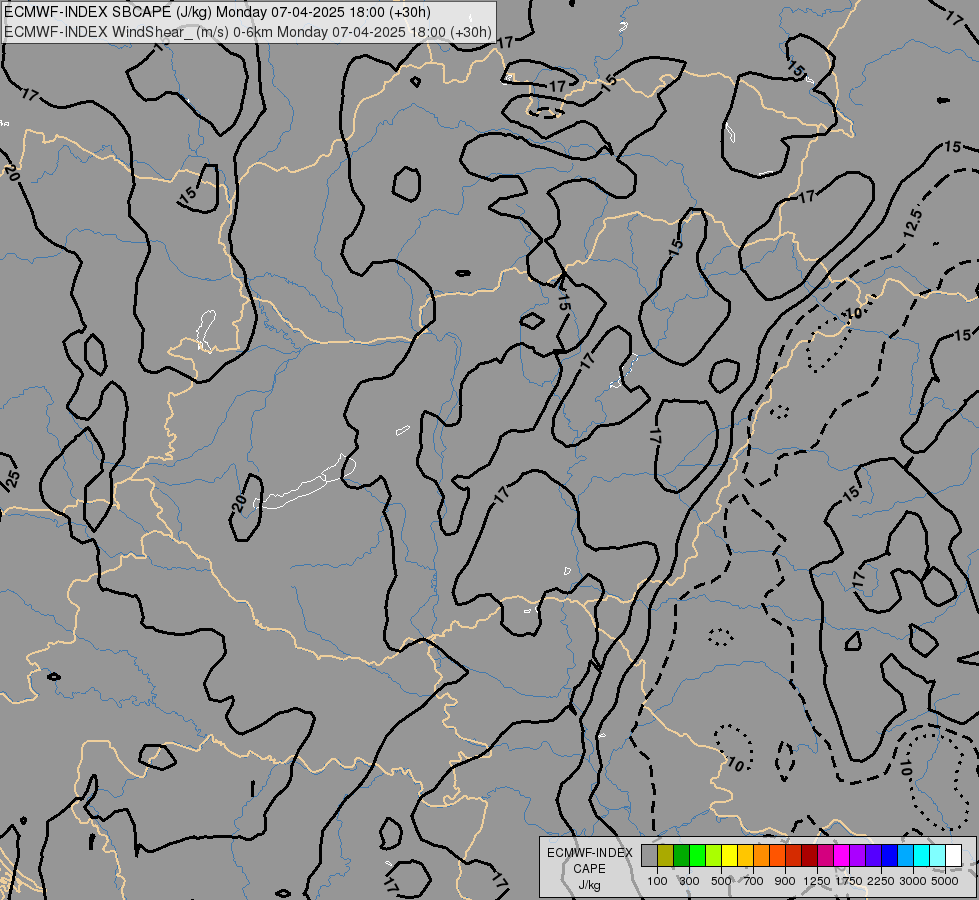Image resolution: width=979 pixels, height=900 pixels.
Task: Click the legend value 2250
Action: pos(881,881)
